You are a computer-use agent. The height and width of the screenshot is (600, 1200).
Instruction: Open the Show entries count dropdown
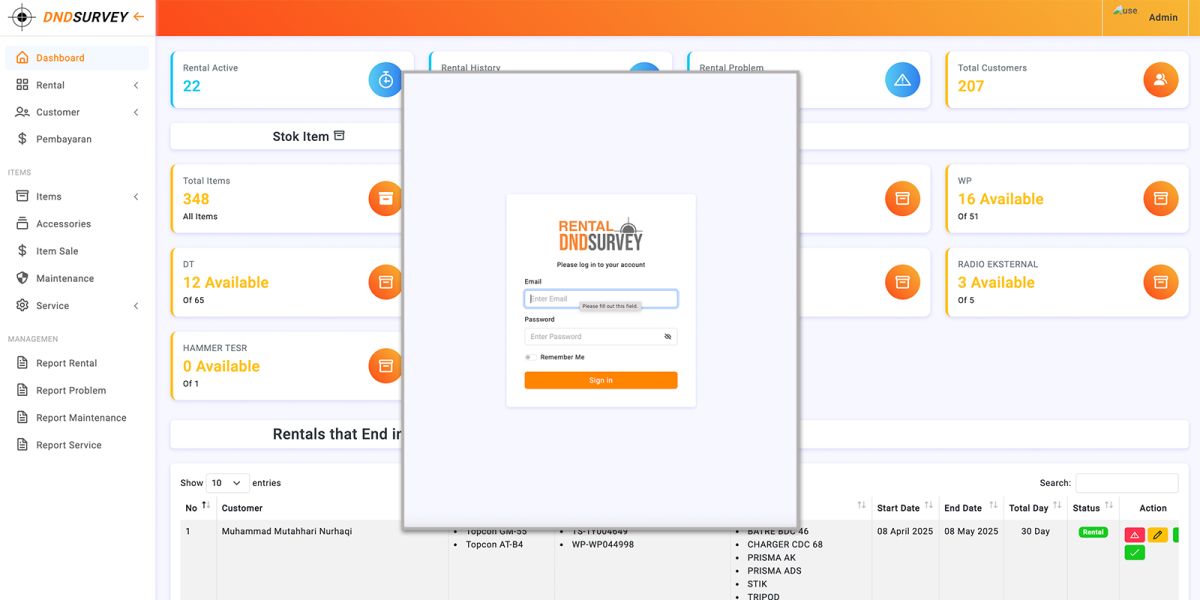click(227, 483)
